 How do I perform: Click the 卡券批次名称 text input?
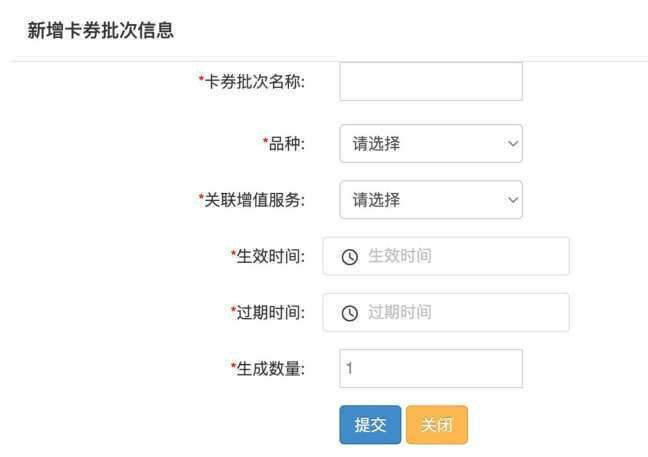pyautogui.click(x=431, y=81)
